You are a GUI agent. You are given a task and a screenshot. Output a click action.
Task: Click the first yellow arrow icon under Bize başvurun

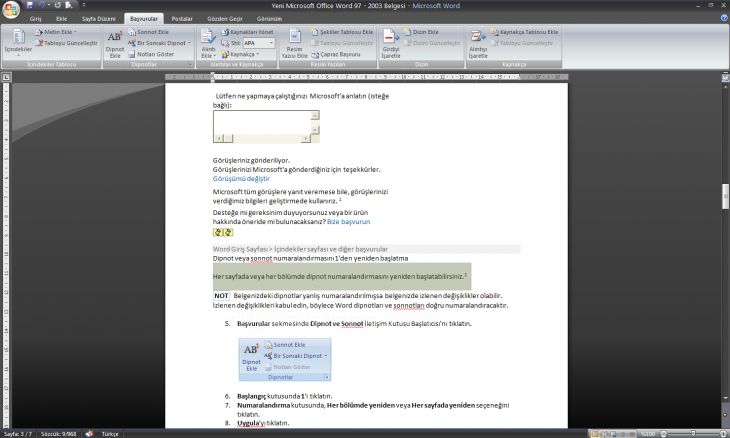(x=218, y=232)
